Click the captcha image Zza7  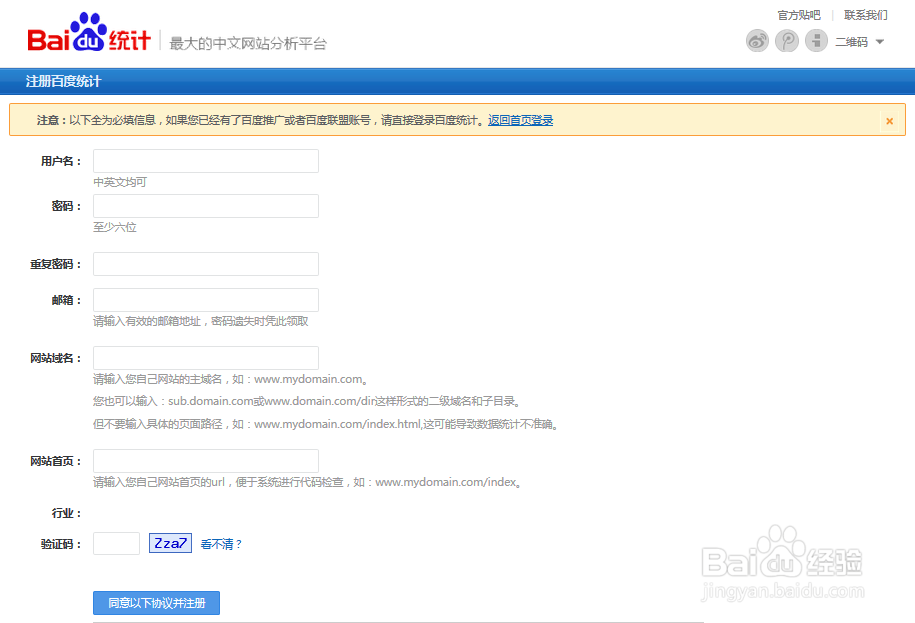point(170,543)
